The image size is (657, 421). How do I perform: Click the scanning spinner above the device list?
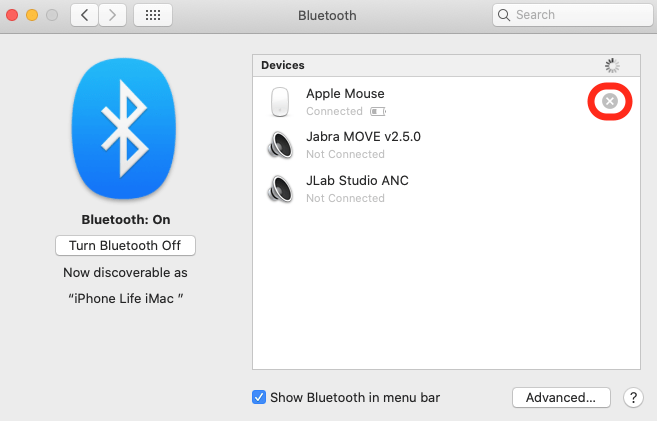click(612, 66)
